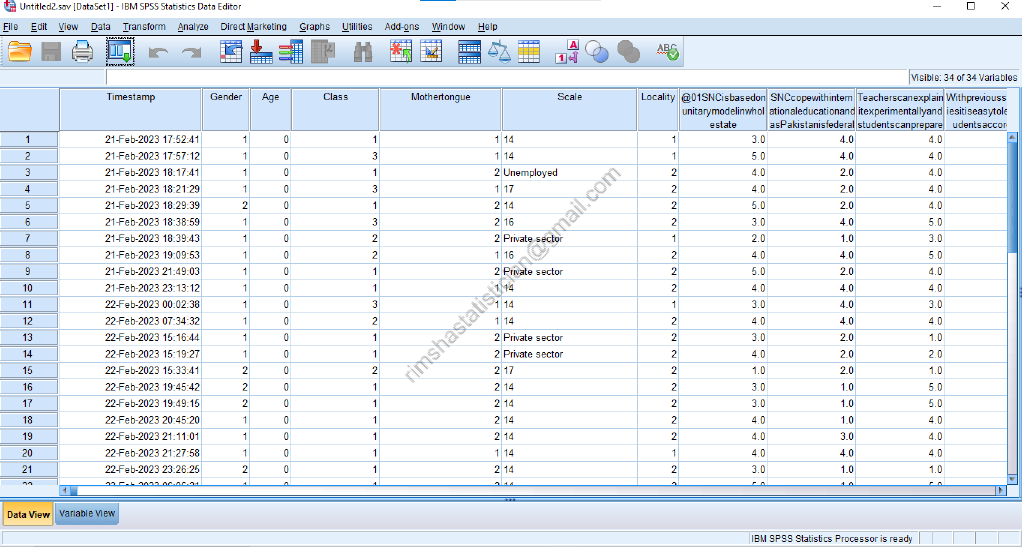This screenshot has height=547, width=1022.
Task: Open the Split File tool
Action: [x=469, y=52]
